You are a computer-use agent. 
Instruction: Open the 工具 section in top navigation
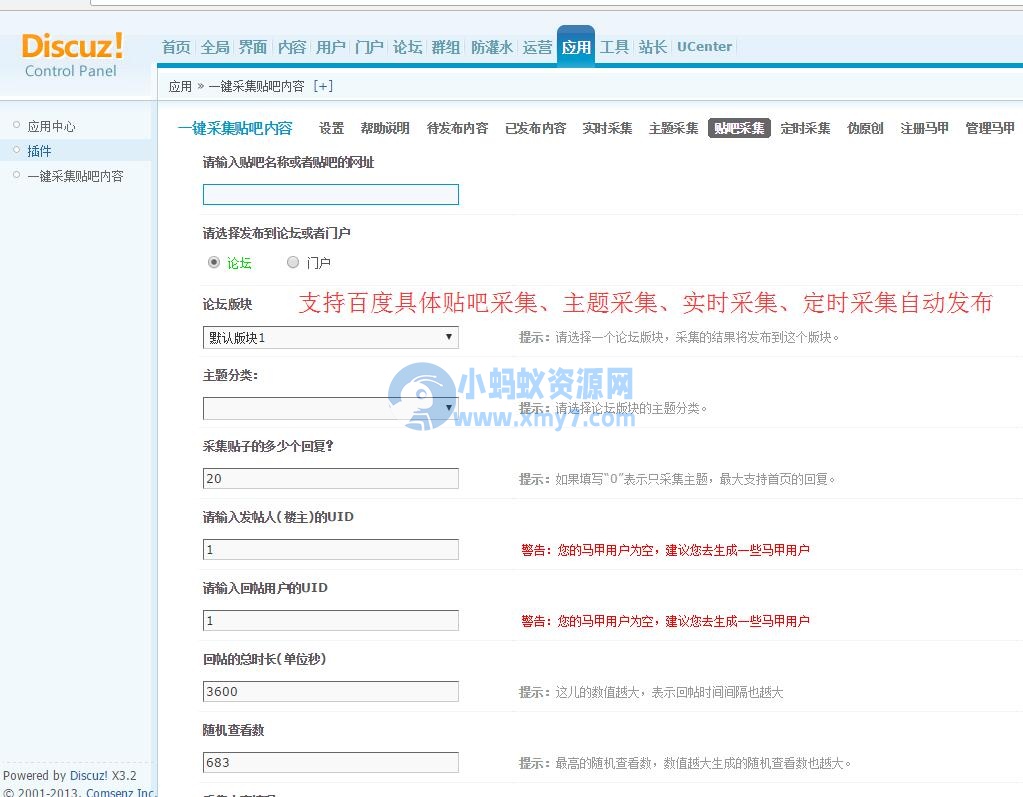pyautogui.click(x=614, y=45)
